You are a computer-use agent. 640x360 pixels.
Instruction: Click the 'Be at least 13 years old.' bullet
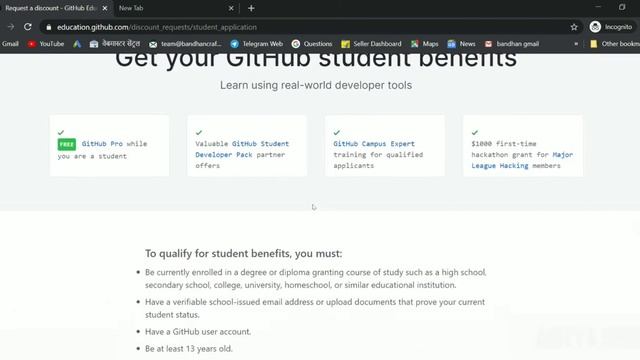click(x=189, y=349)
